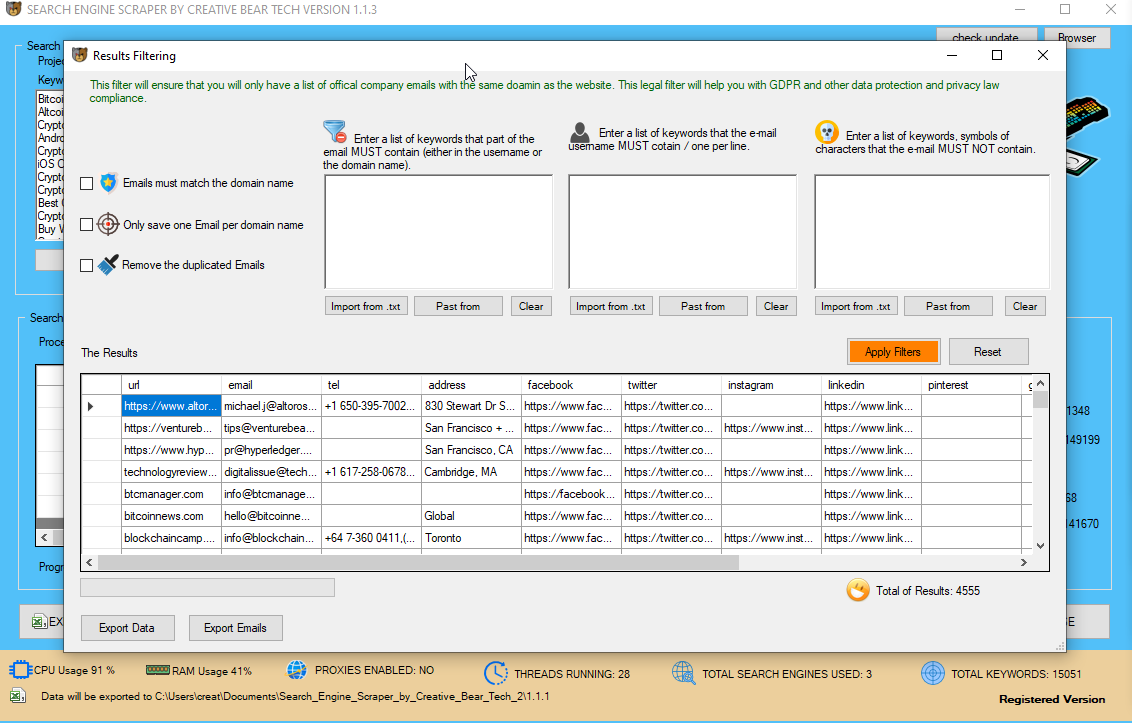This screenshot has height=723, width=1132.
Task: Click the shield icon beside domain name option
Action: pos(108,183)
